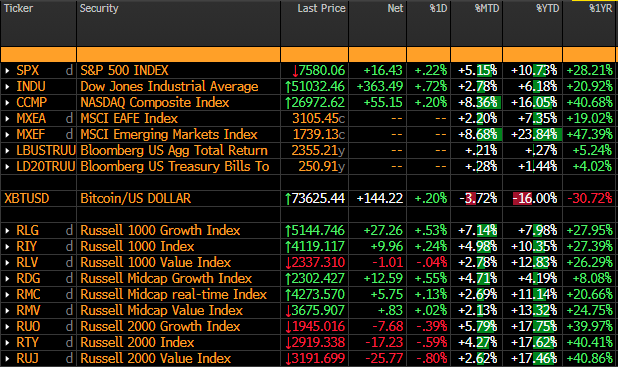Expand the RMC row arrow

(x=7, y=295)
